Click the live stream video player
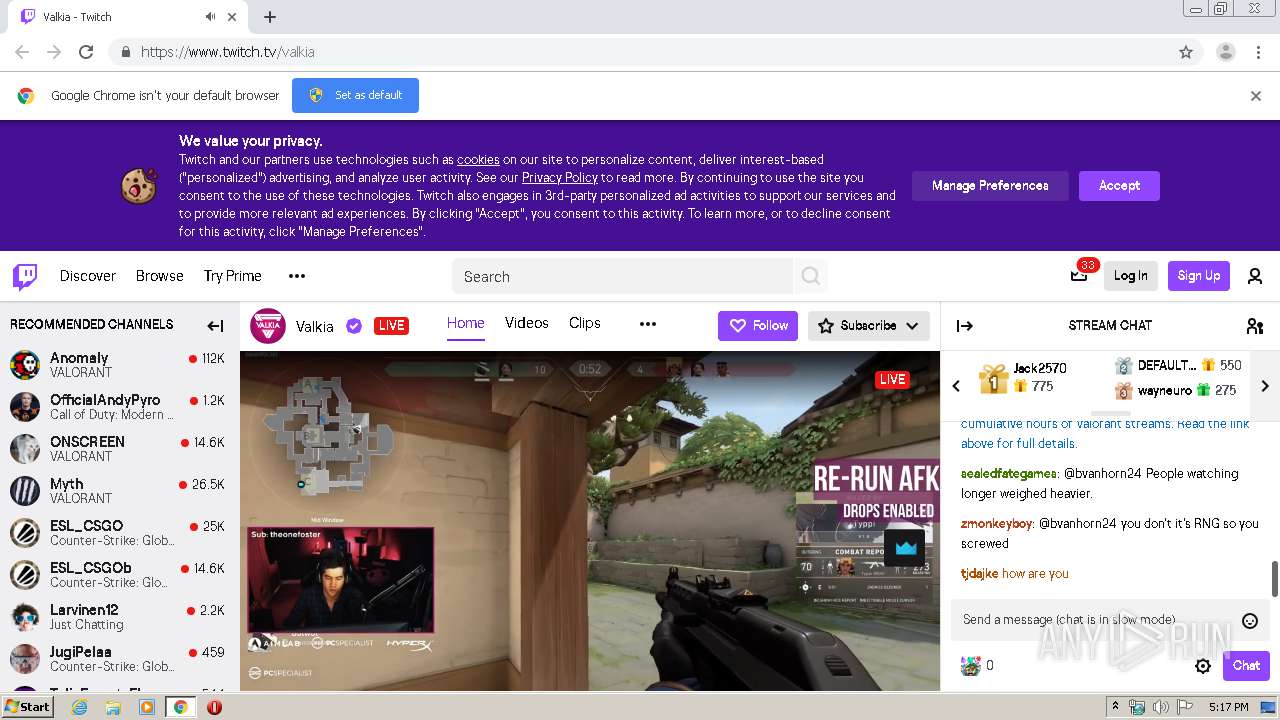 tap(590, 520)
